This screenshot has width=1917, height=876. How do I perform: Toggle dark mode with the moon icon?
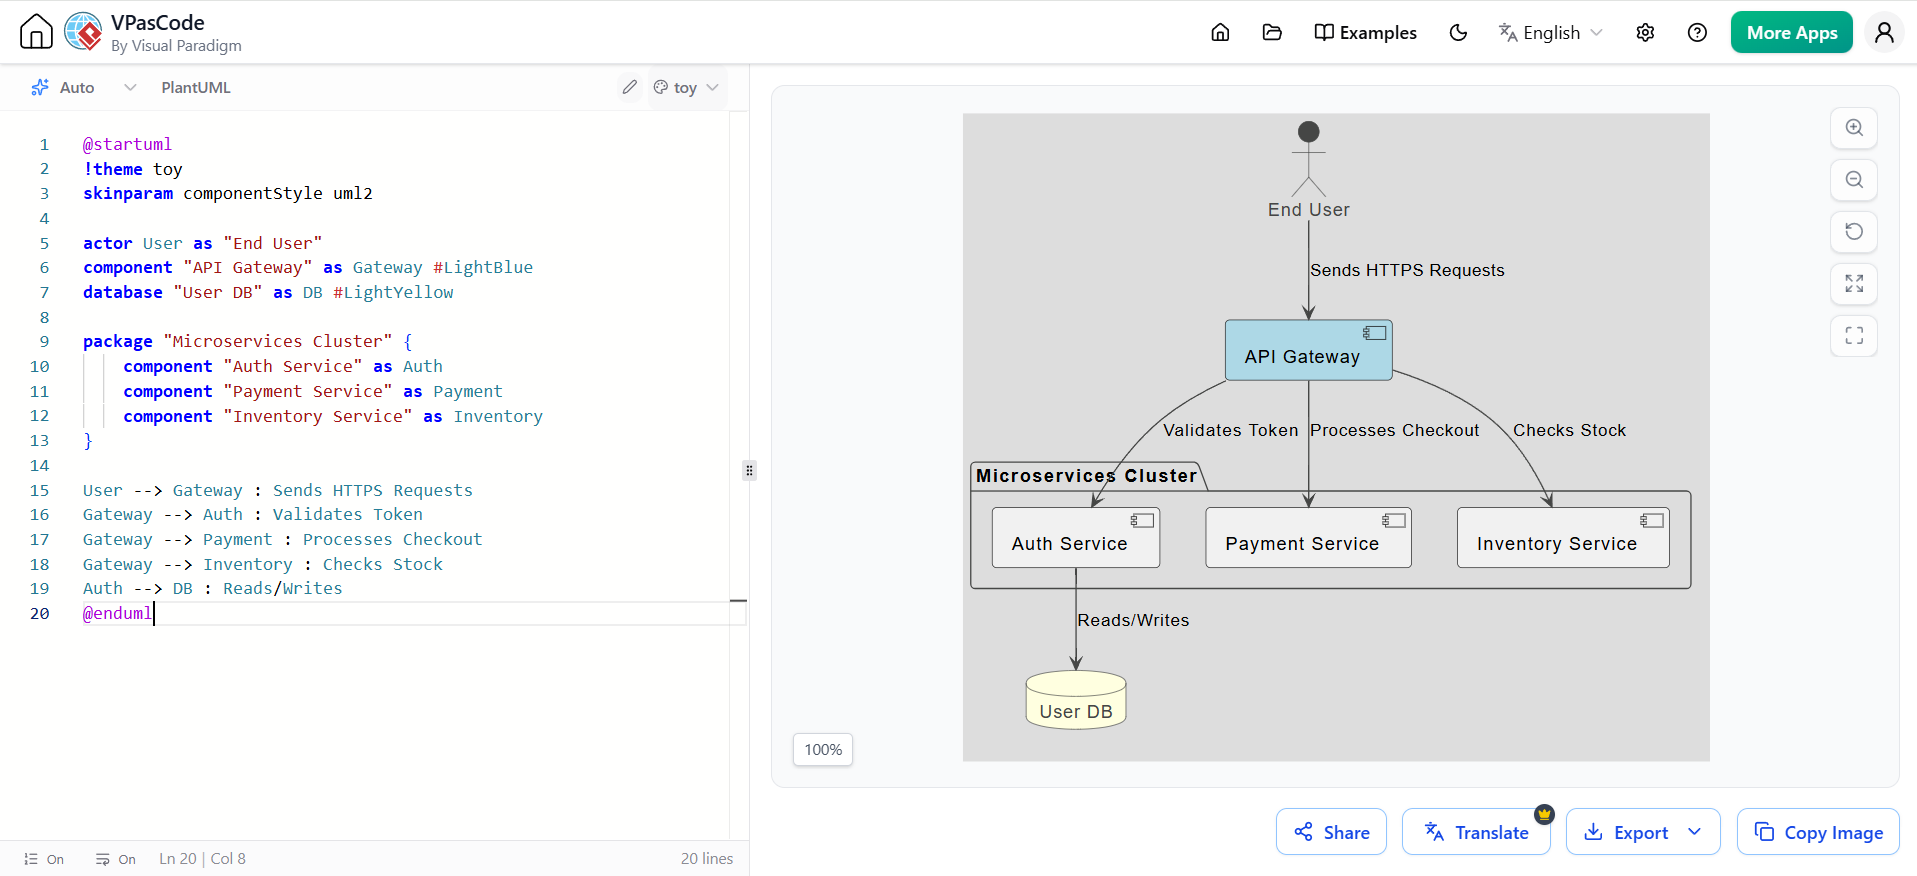click(1458, 33)
